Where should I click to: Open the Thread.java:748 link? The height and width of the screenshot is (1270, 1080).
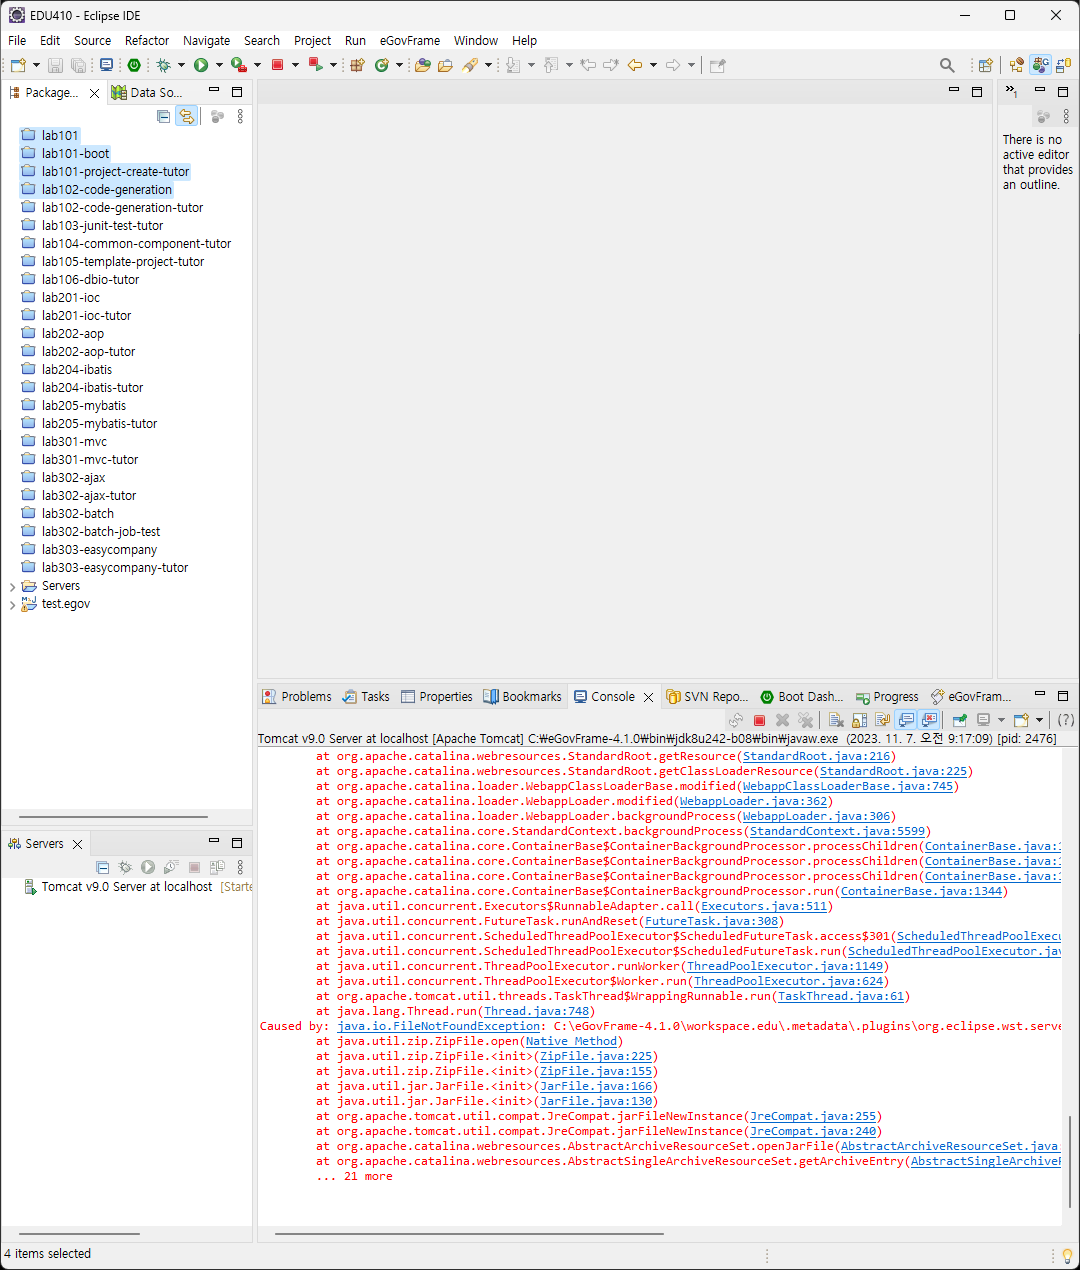tap(536, 1011)
